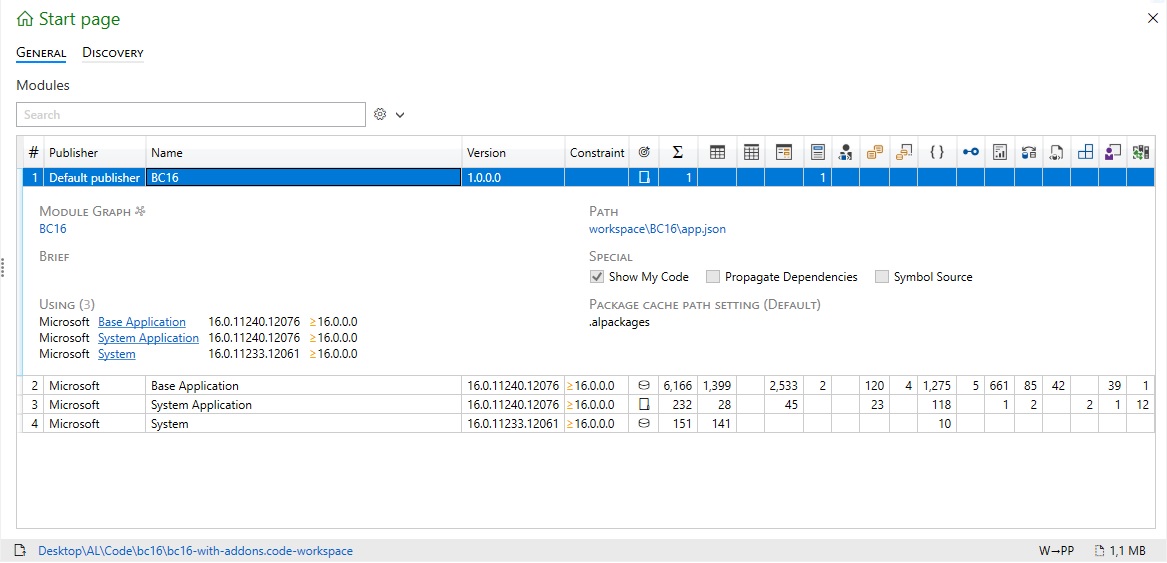Click the database exchange icon header above 85
Viewport: 1167px width, 563px height.
click(x=1029, y=152)
